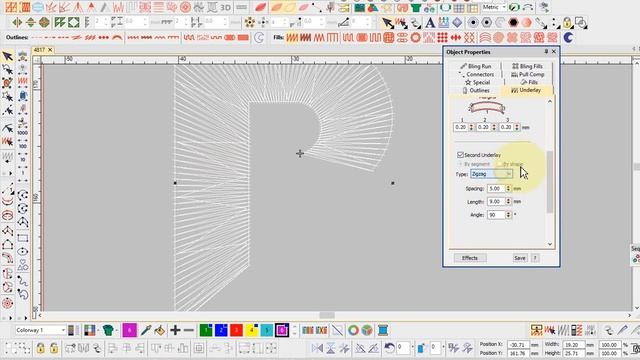The height and width of the screenshot is (360, 640).
Task: Click the color picker eyedropper icon
Action: [x=146, y=330]
